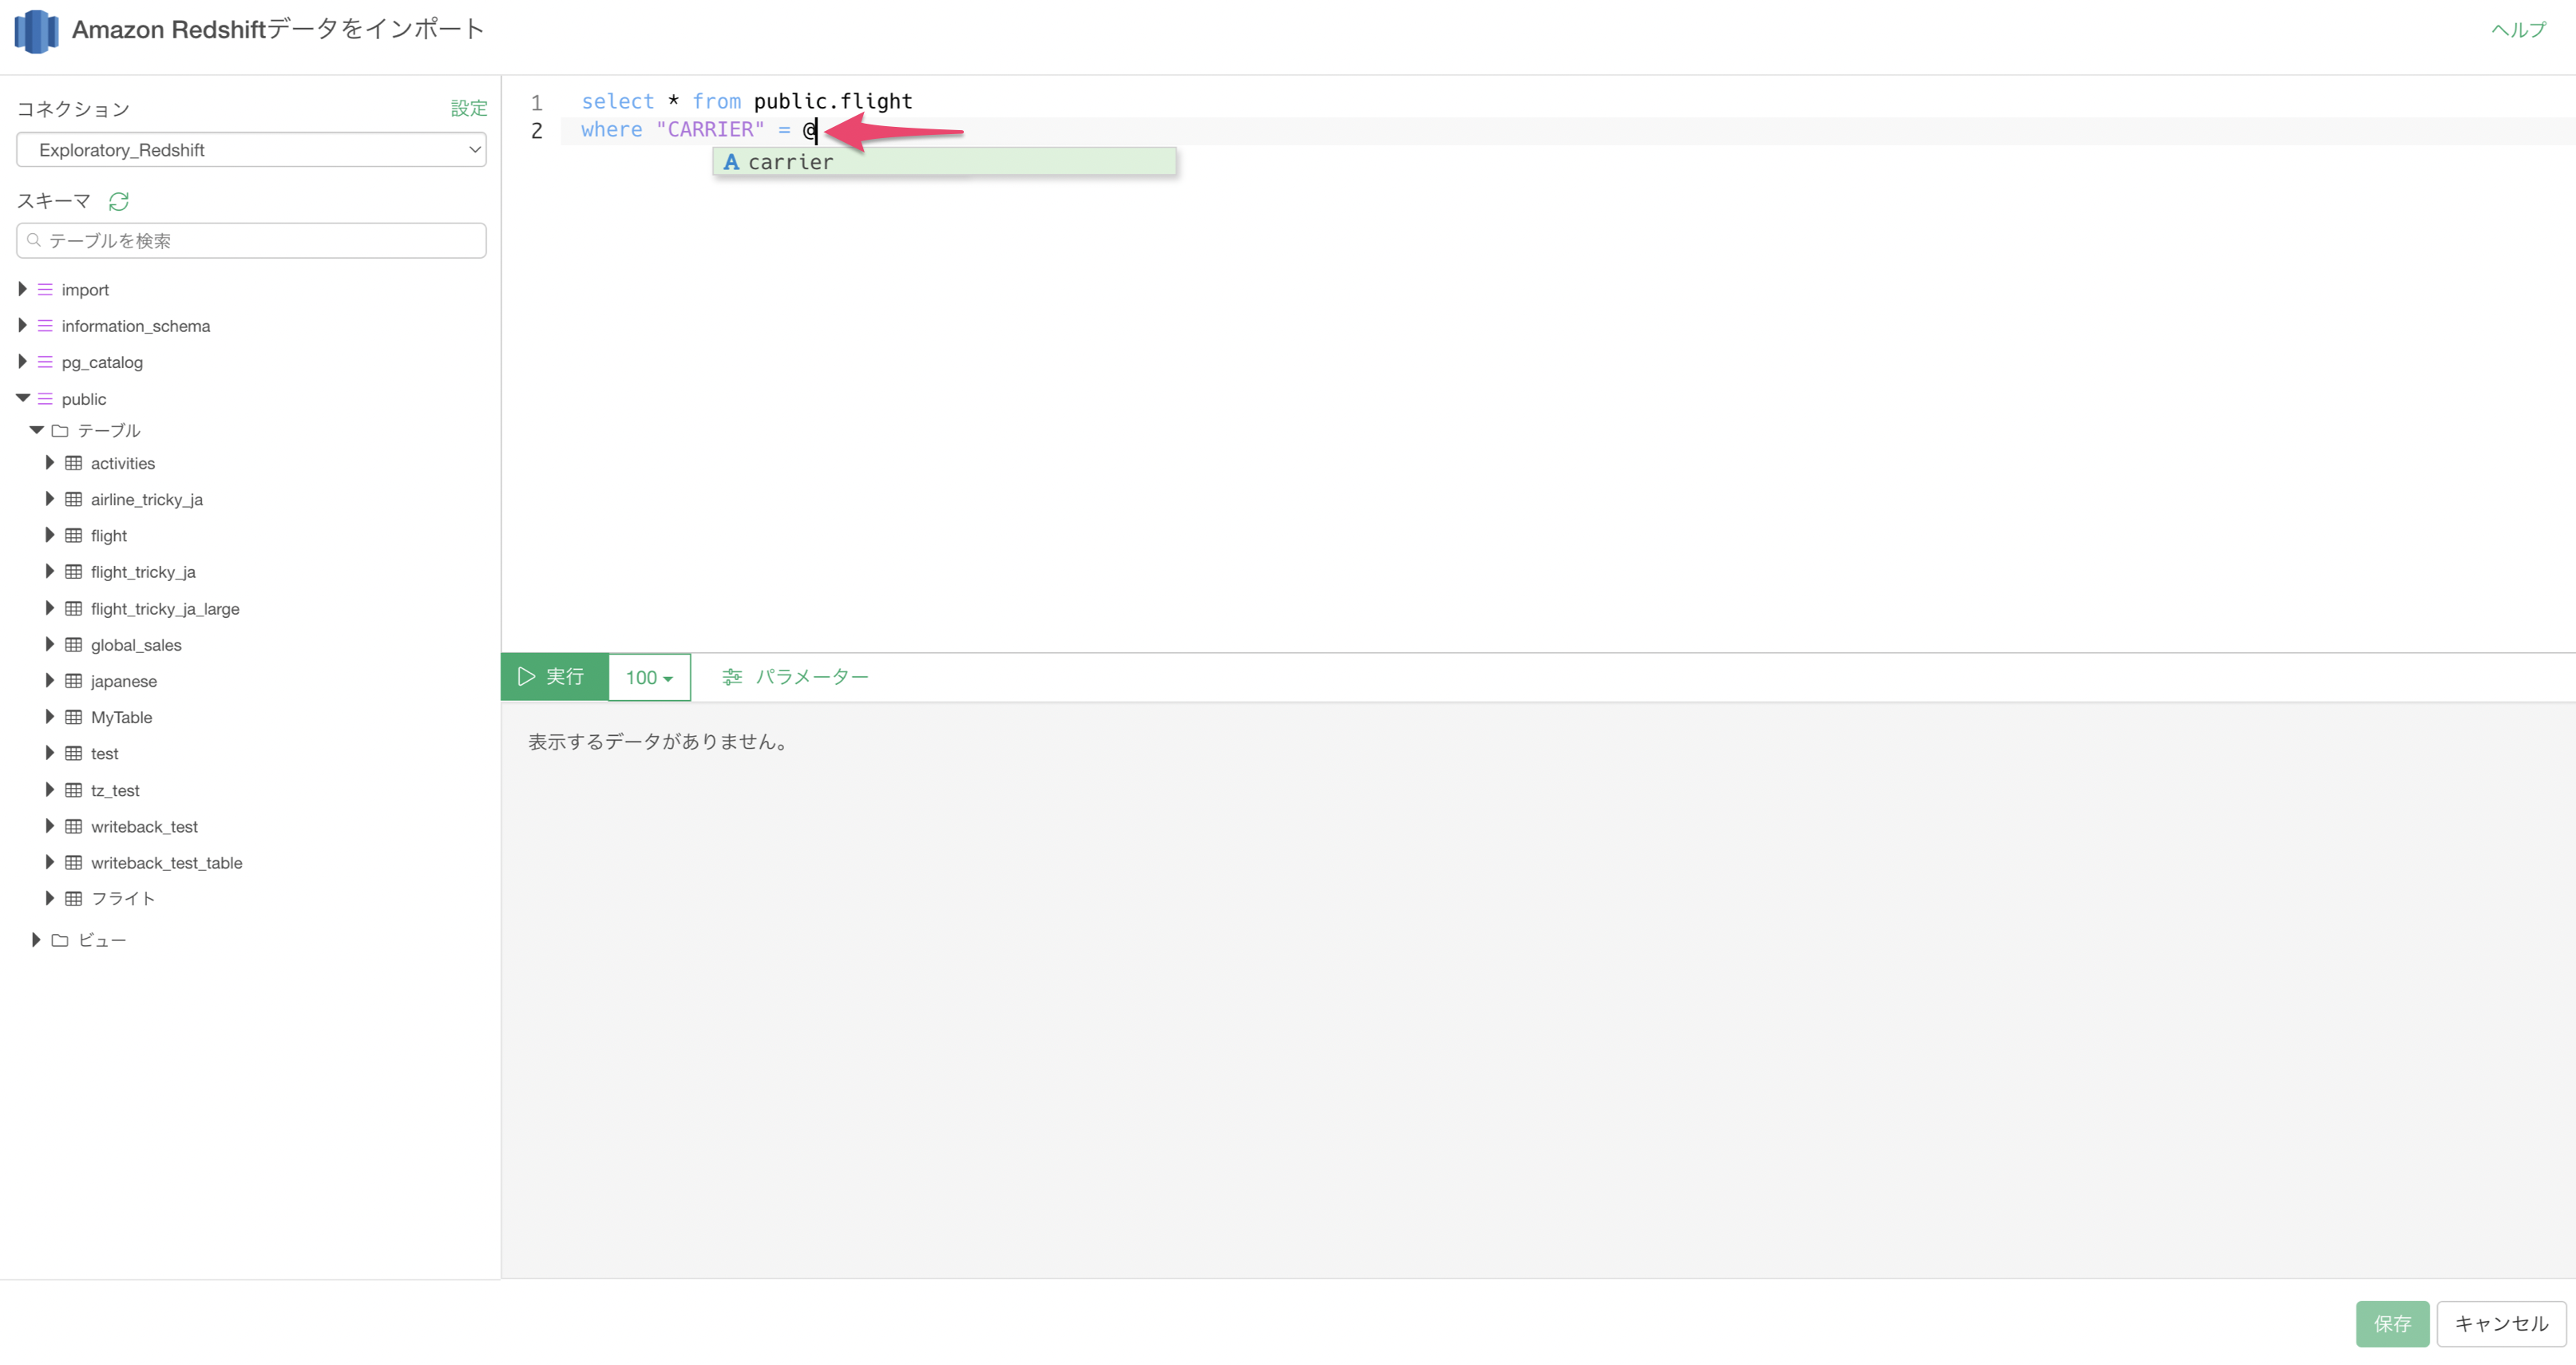
Task: Open the 100 row limit dropdown
Action: 649,678
